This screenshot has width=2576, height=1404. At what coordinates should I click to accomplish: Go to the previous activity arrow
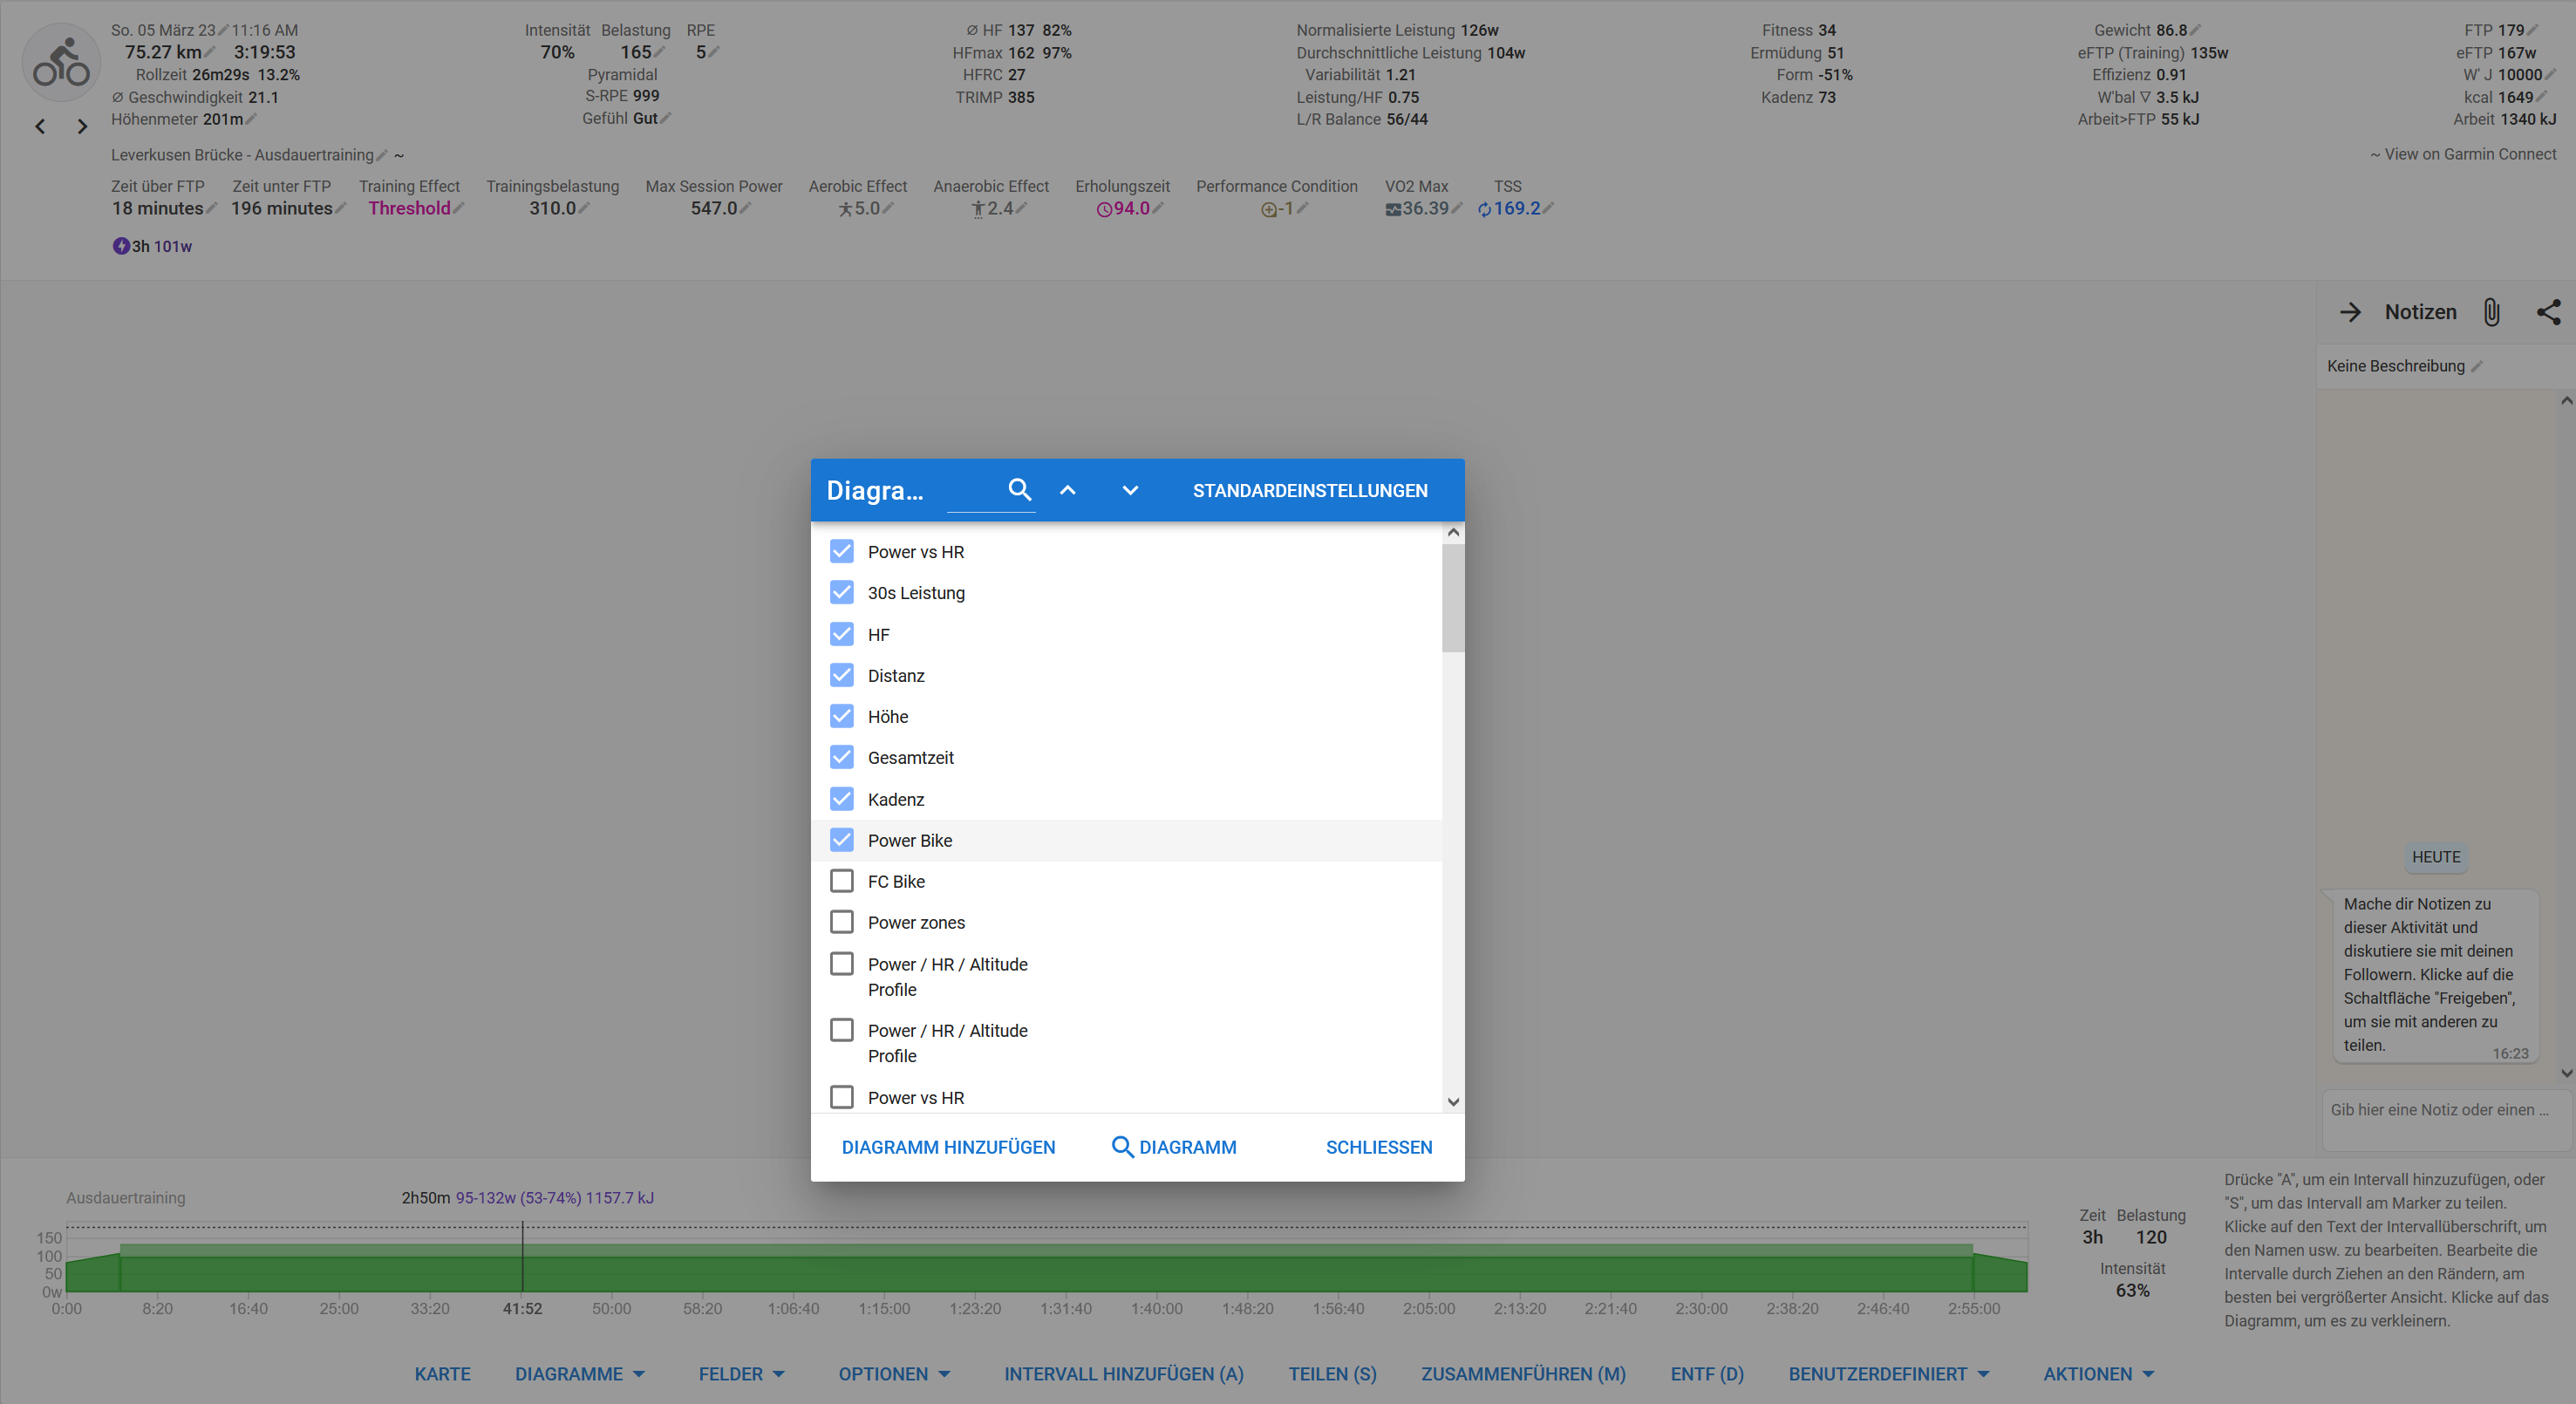(40, 126)
